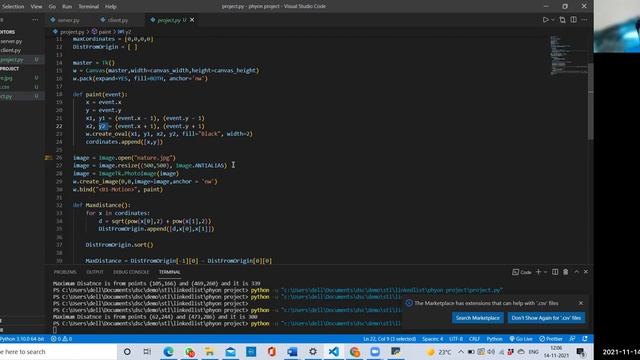Change the CRLF end-of-line sequence
Viewport: 640px width, 360px height.
474,339
